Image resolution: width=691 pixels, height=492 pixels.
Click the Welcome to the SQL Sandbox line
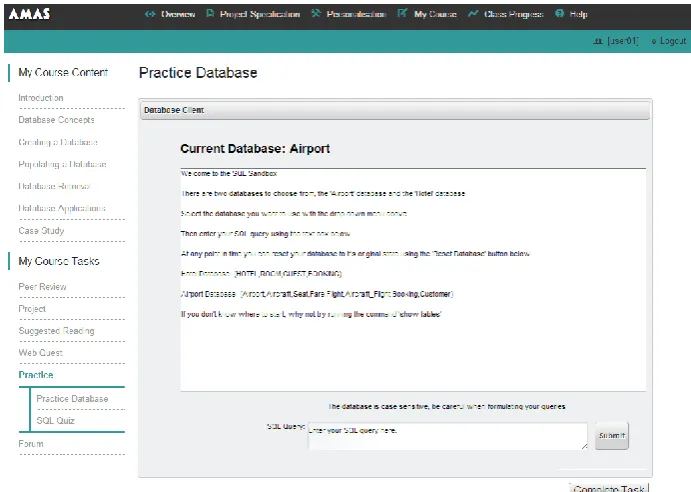[x=229, y=173]
